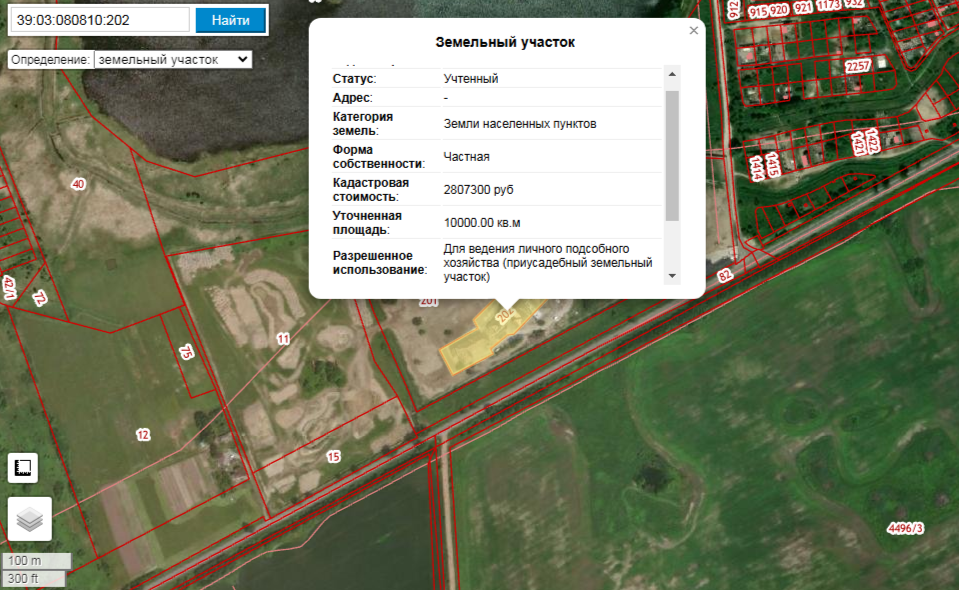Click the cadastral number search field
The height and width of the screenshot is (590, 959).
(98, 20)
